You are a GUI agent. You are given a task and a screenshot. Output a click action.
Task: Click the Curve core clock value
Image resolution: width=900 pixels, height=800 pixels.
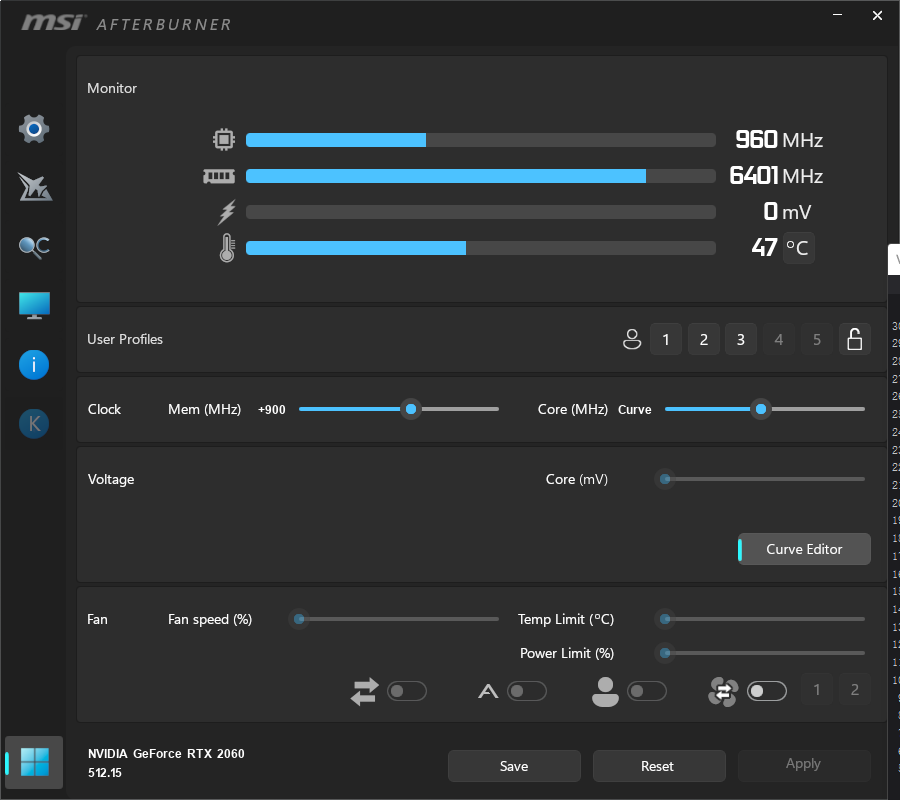pos(634,410)
